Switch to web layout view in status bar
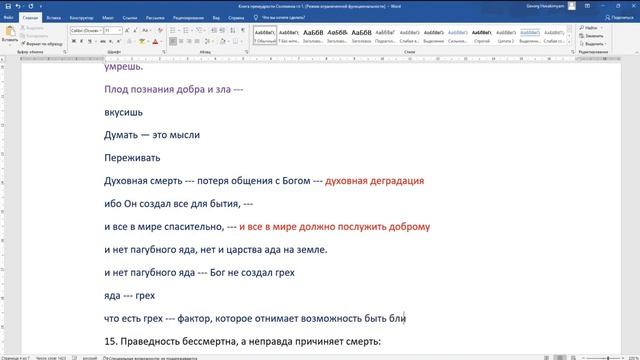Viewport: 640px width, 360px height. [x=573, y=358]
